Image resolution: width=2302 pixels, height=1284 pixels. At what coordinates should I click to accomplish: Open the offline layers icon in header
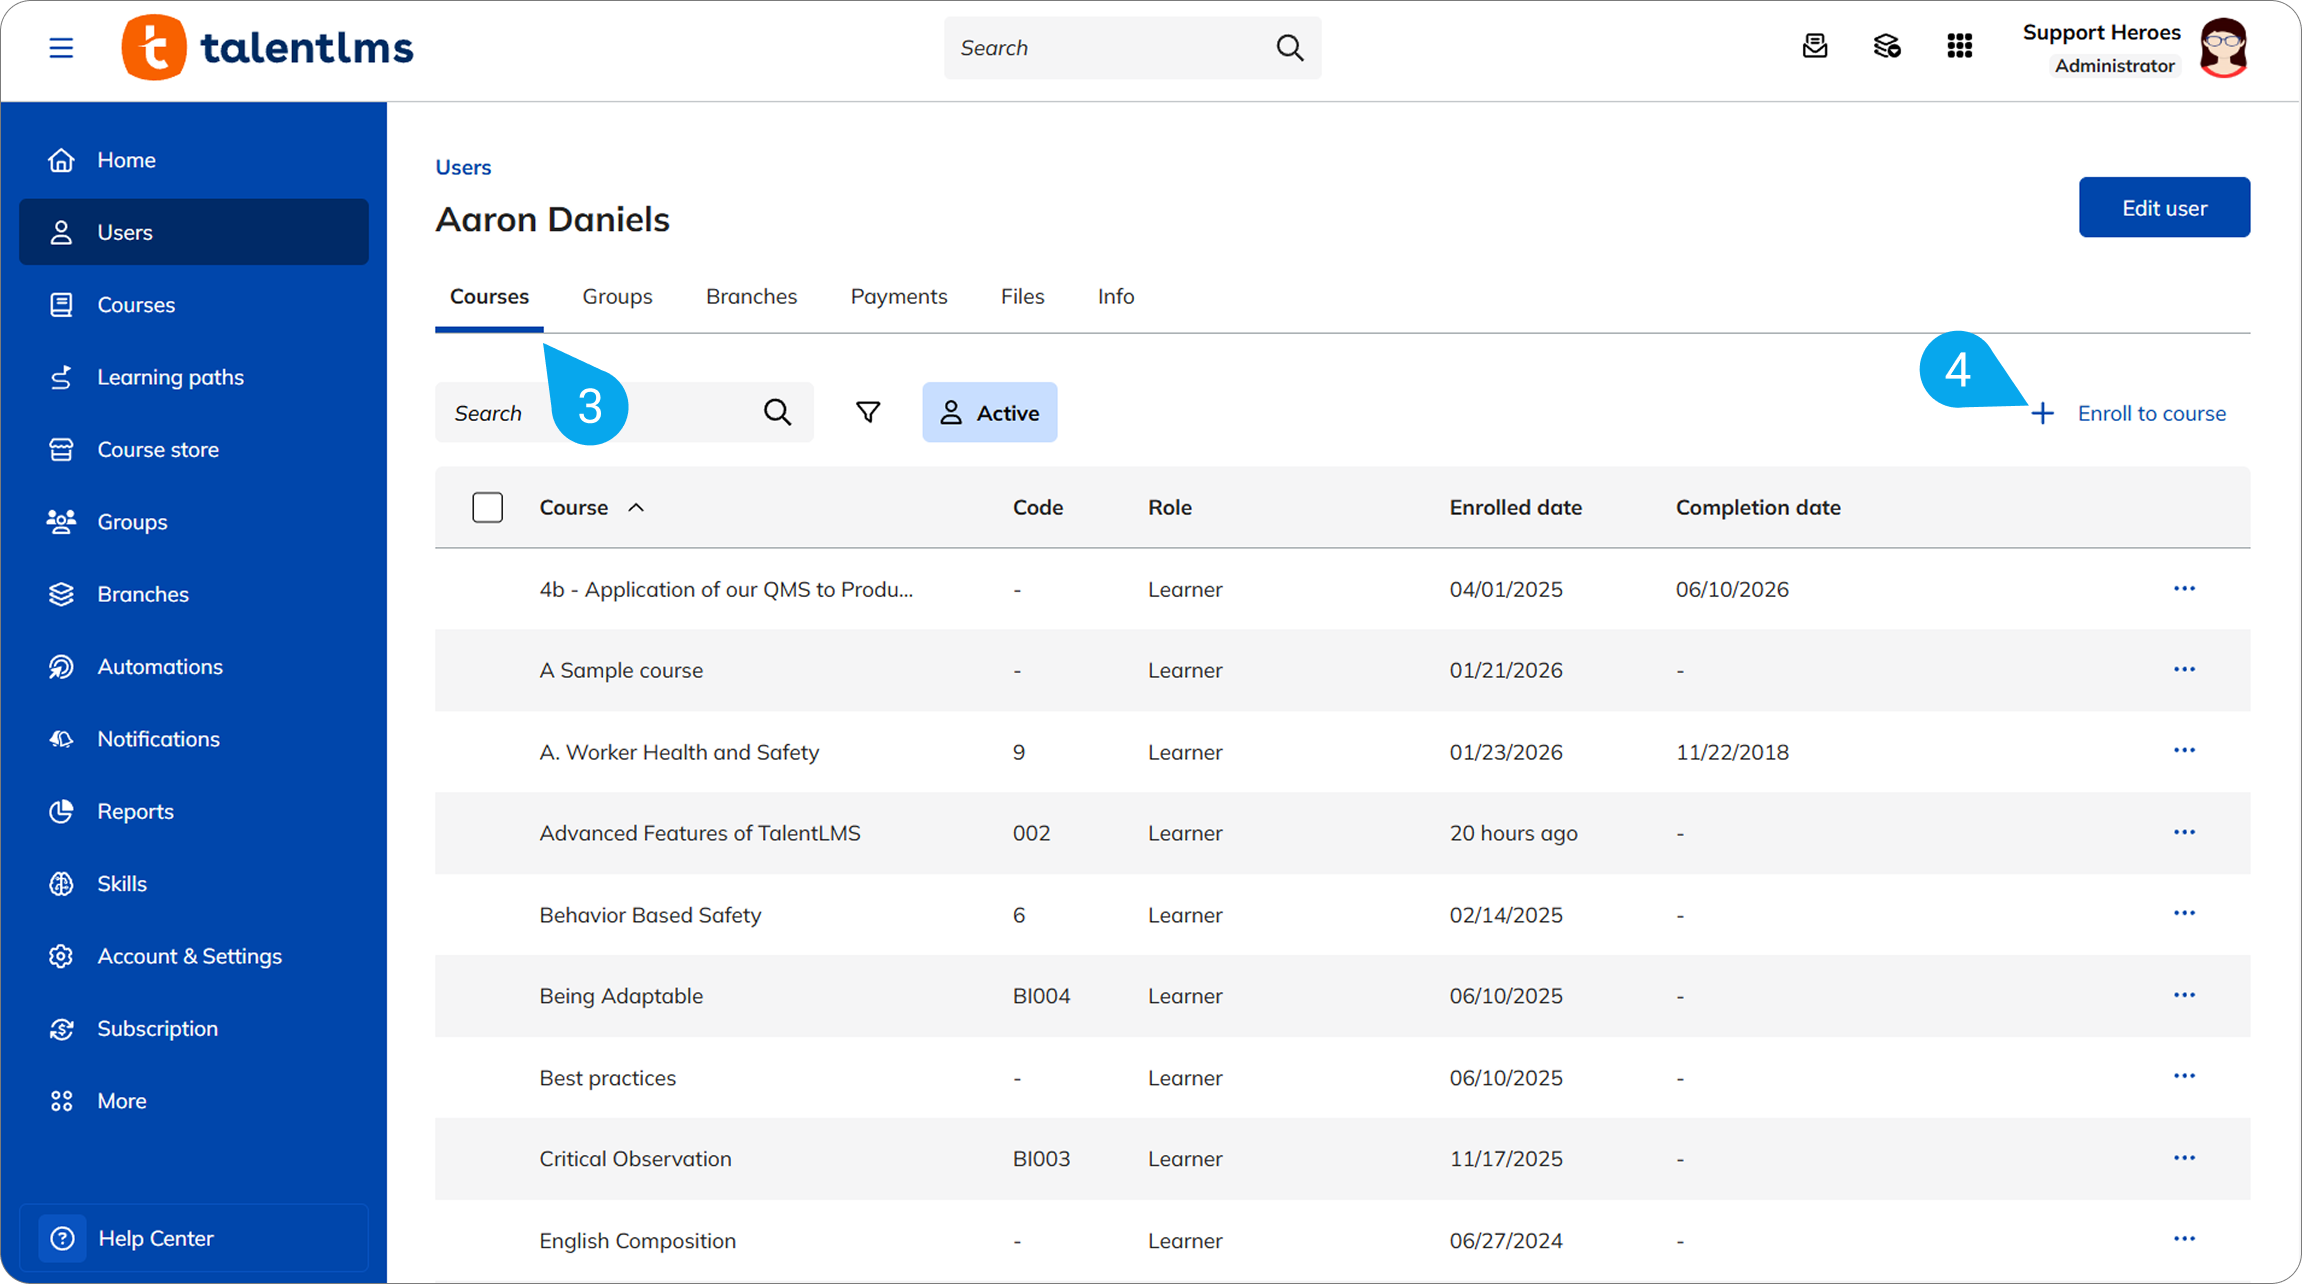pos(1887,46)
